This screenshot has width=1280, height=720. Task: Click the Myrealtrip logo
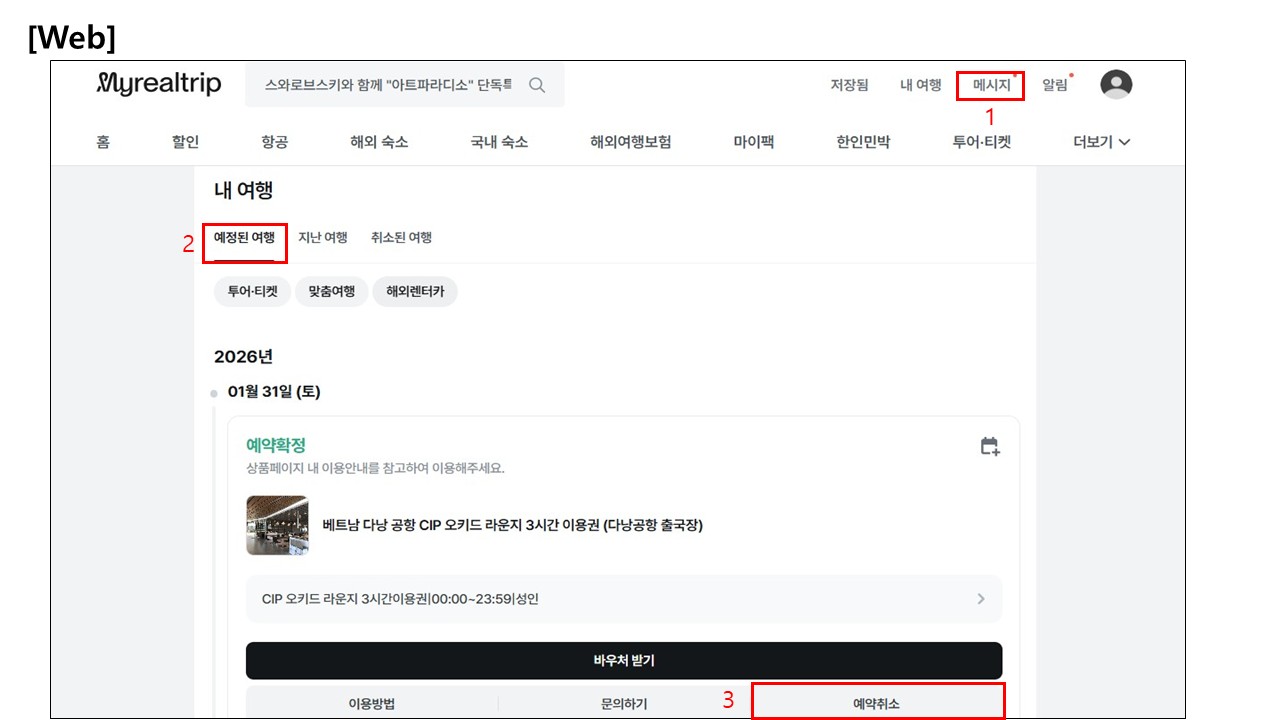[x=159, y=84]
